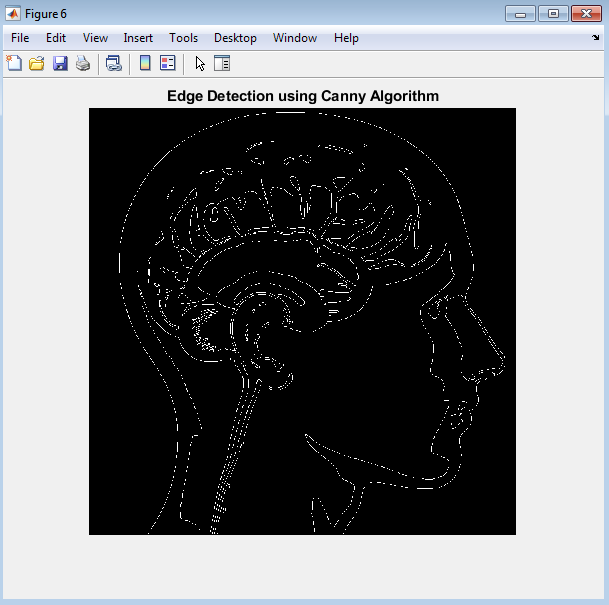This screenshot has height=605, width=609.
Task: Click the Open File folder icon
Action: (x=37, y=63)
